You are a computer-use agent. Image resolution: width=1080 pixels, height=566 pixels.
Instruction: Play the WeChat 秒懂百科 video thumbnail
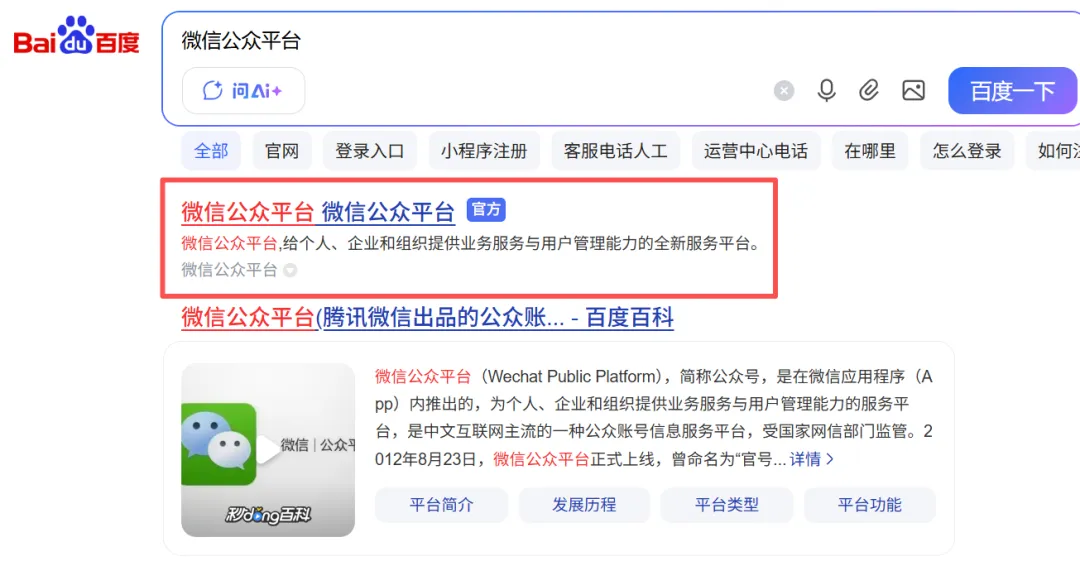pos(268,450)
